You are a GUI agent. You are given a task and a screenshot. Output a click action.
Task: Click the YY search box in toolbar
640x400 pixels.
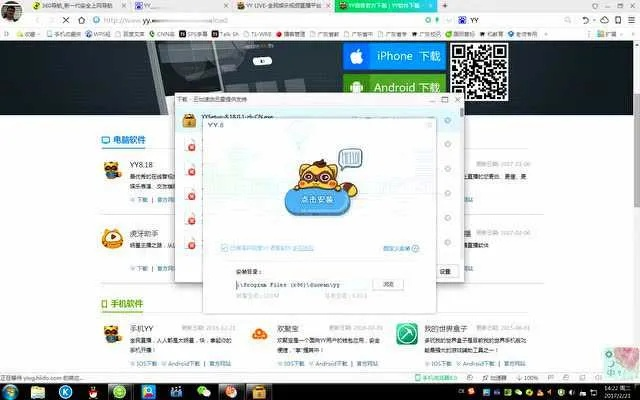click(x=514, y=20)
